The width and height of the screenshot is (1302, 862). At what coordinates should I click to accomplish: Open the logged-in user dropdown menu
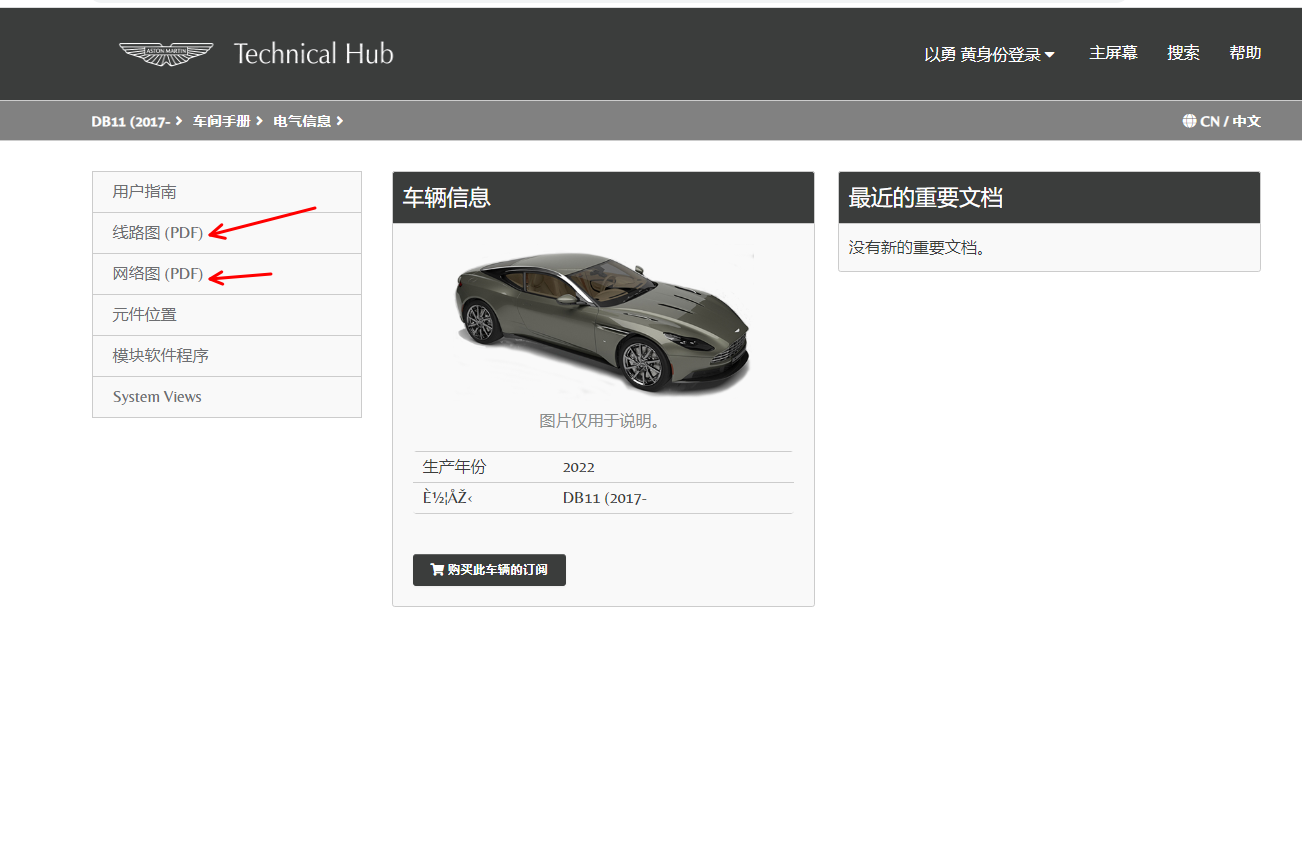[x=989, y=55]
